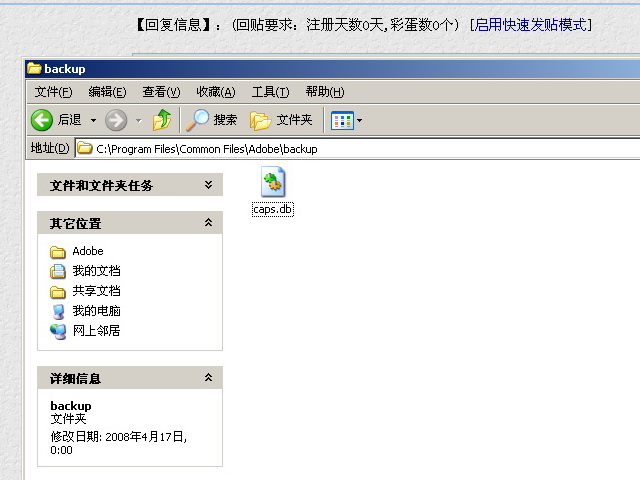Click the 详细信息 panel header
This screenshot has width=640, height=480.
tap(130, 378)
